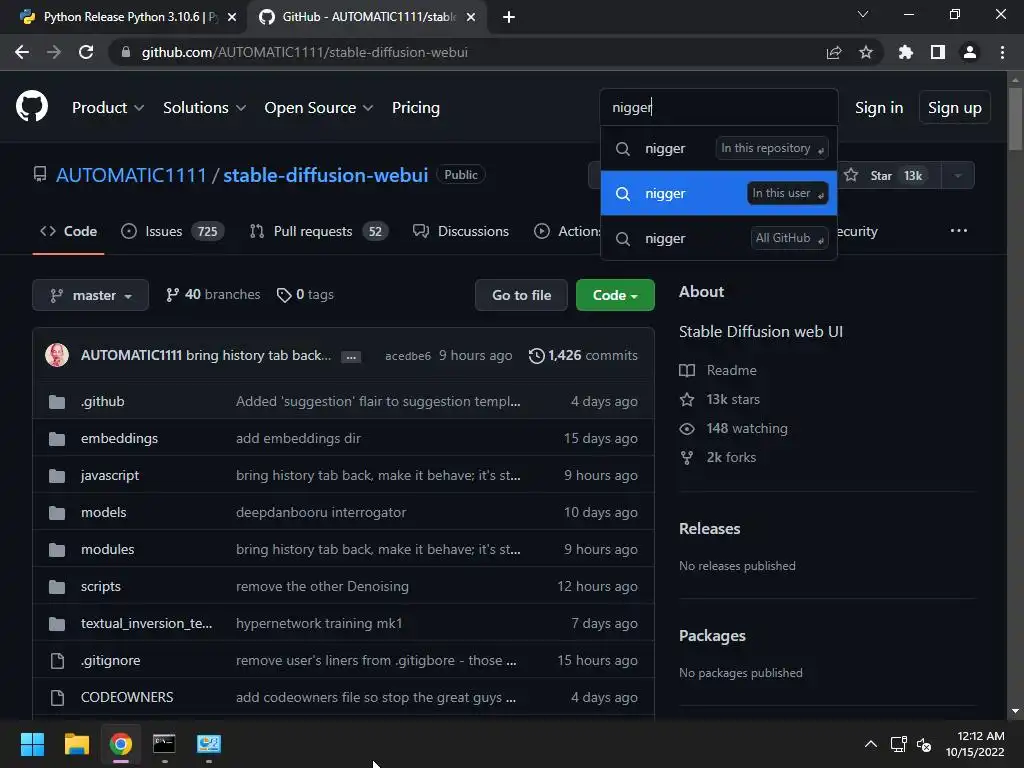Click the page vertical scrollbar thumb
The height and width of the screenshot is (768, 1024).
click(1015, 119)
